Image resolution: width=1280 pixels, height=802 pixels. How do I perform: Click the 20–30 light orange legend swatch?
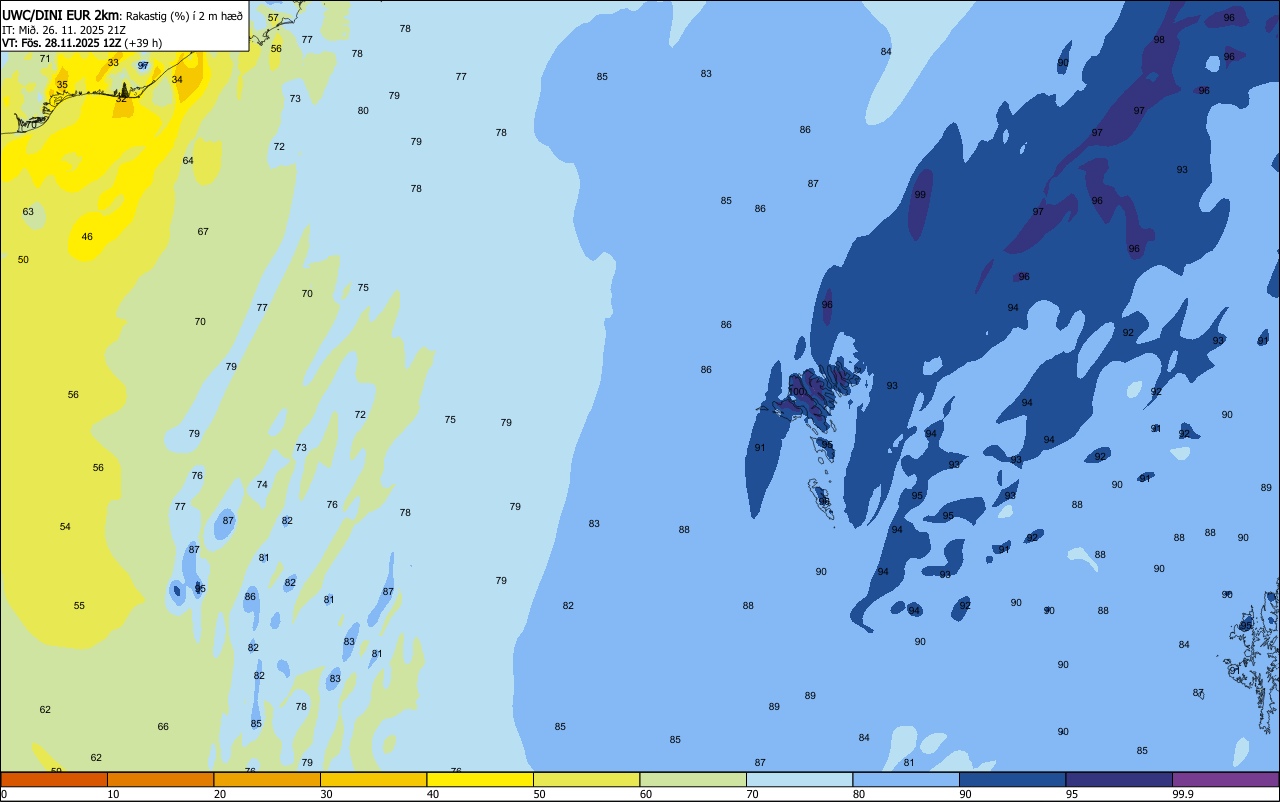[x=267, y=779]
